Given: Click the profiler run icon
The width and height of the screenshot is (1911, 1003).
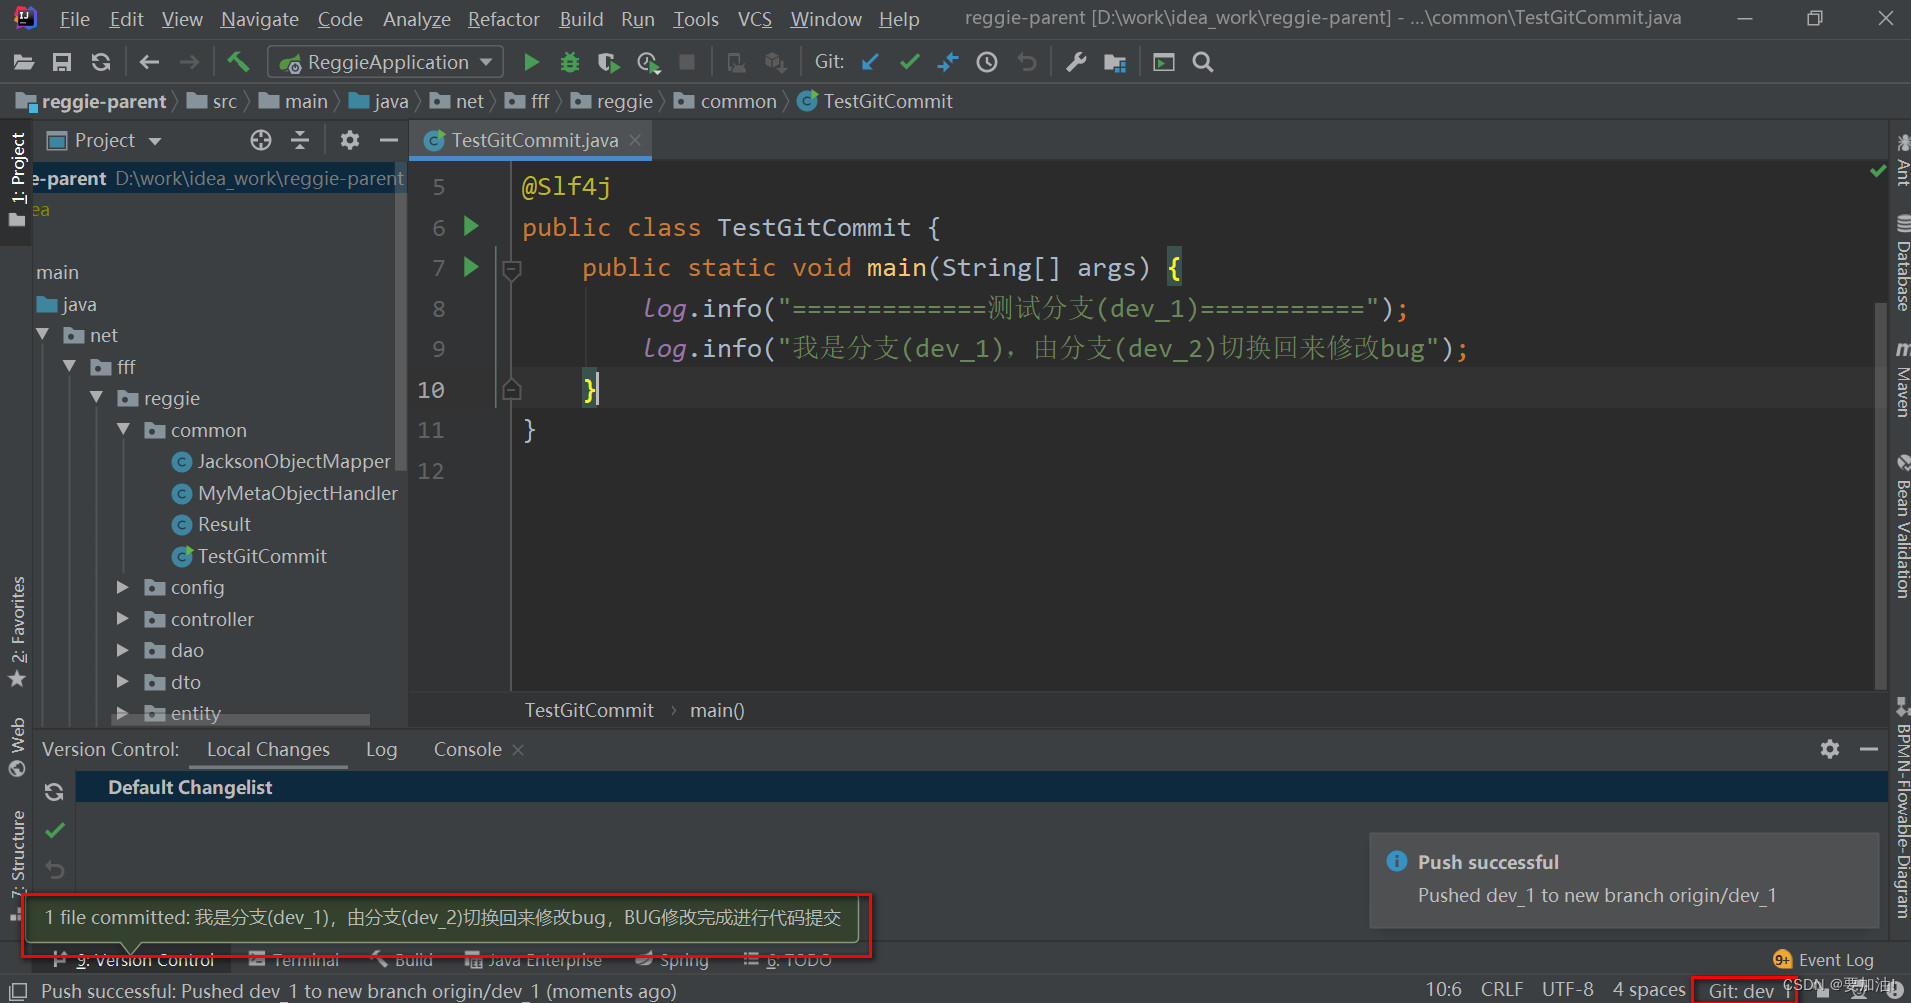Looking at the screenshot, I should coord(648,62).
